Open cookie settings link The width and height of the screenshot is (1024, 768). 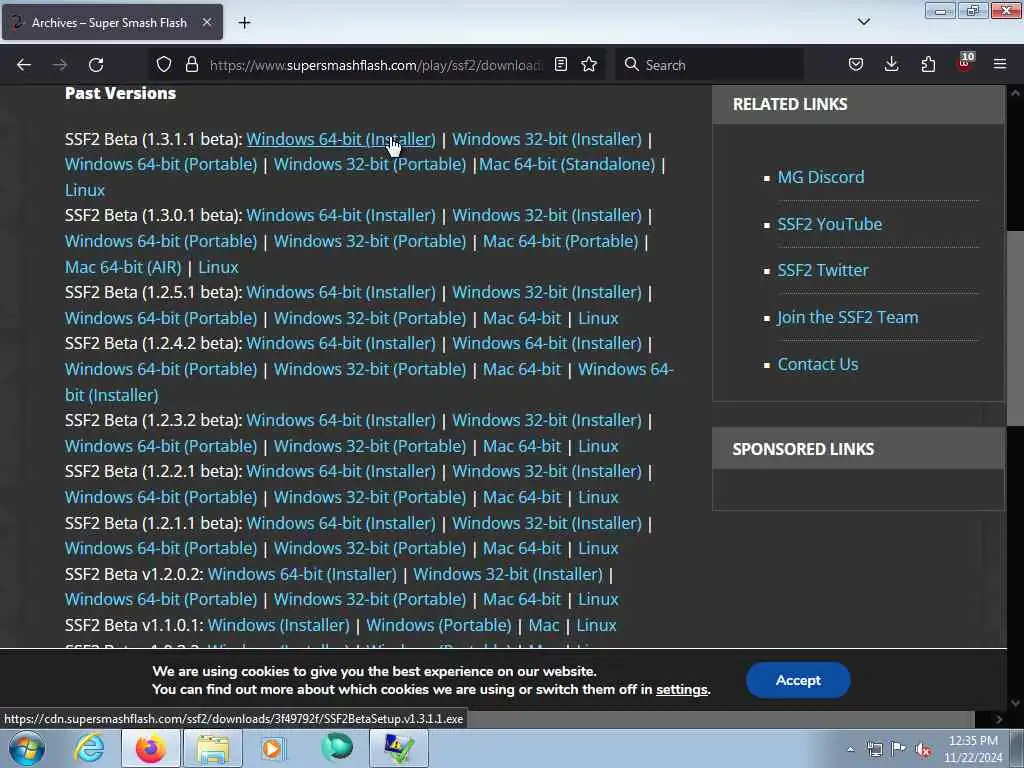[x=681, y=690]
